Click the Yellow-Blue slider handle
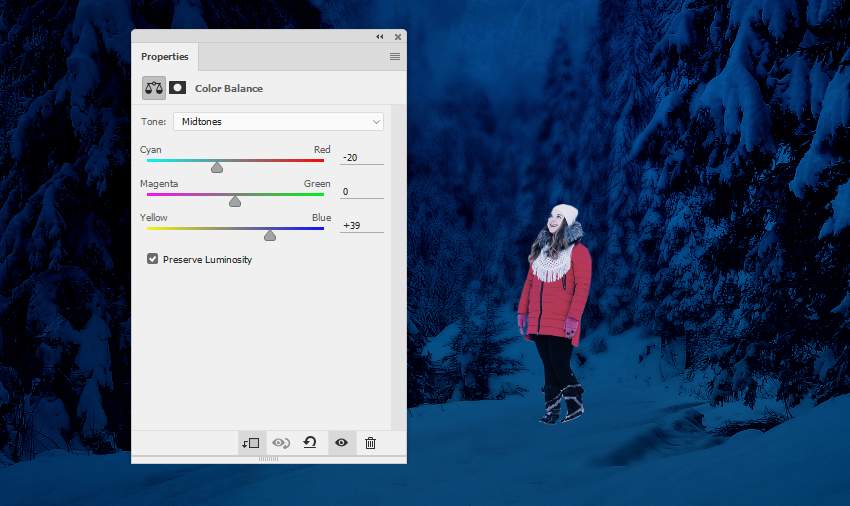The width and height of the screenshot is (850, 506). tap(270, 235)
